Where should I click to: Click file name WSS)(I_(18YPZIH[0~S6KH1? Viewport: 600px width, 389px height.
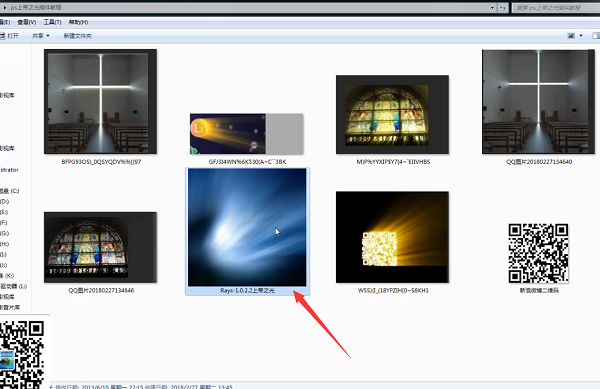(x=393, y=290)
